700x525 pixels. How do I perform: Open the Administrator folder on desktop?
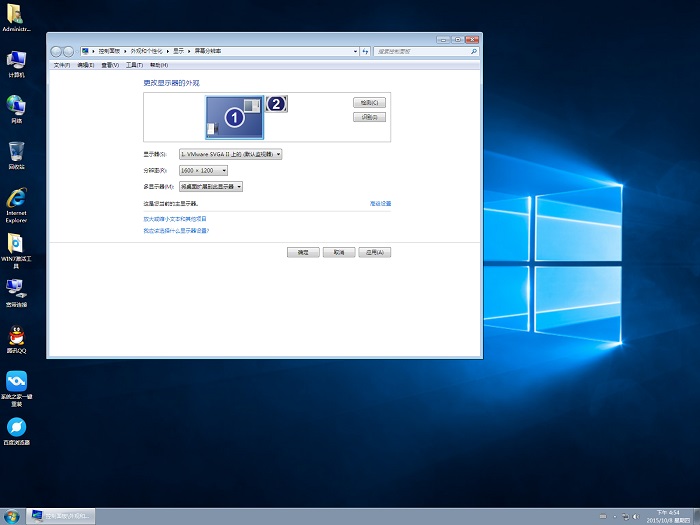point(16,14)
